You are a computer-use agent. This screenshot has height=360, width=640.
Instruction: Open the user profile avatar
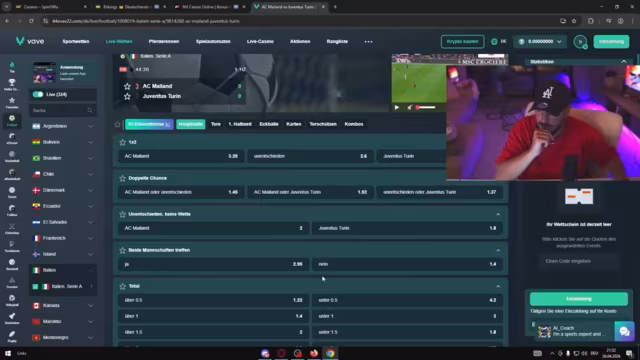[x=580, y=42]
